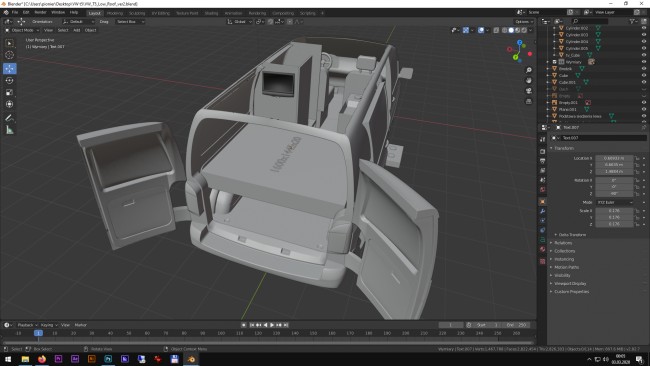650x366 pixels.
Task: Expand the Relations panel
Action: (x=563, y=243)
